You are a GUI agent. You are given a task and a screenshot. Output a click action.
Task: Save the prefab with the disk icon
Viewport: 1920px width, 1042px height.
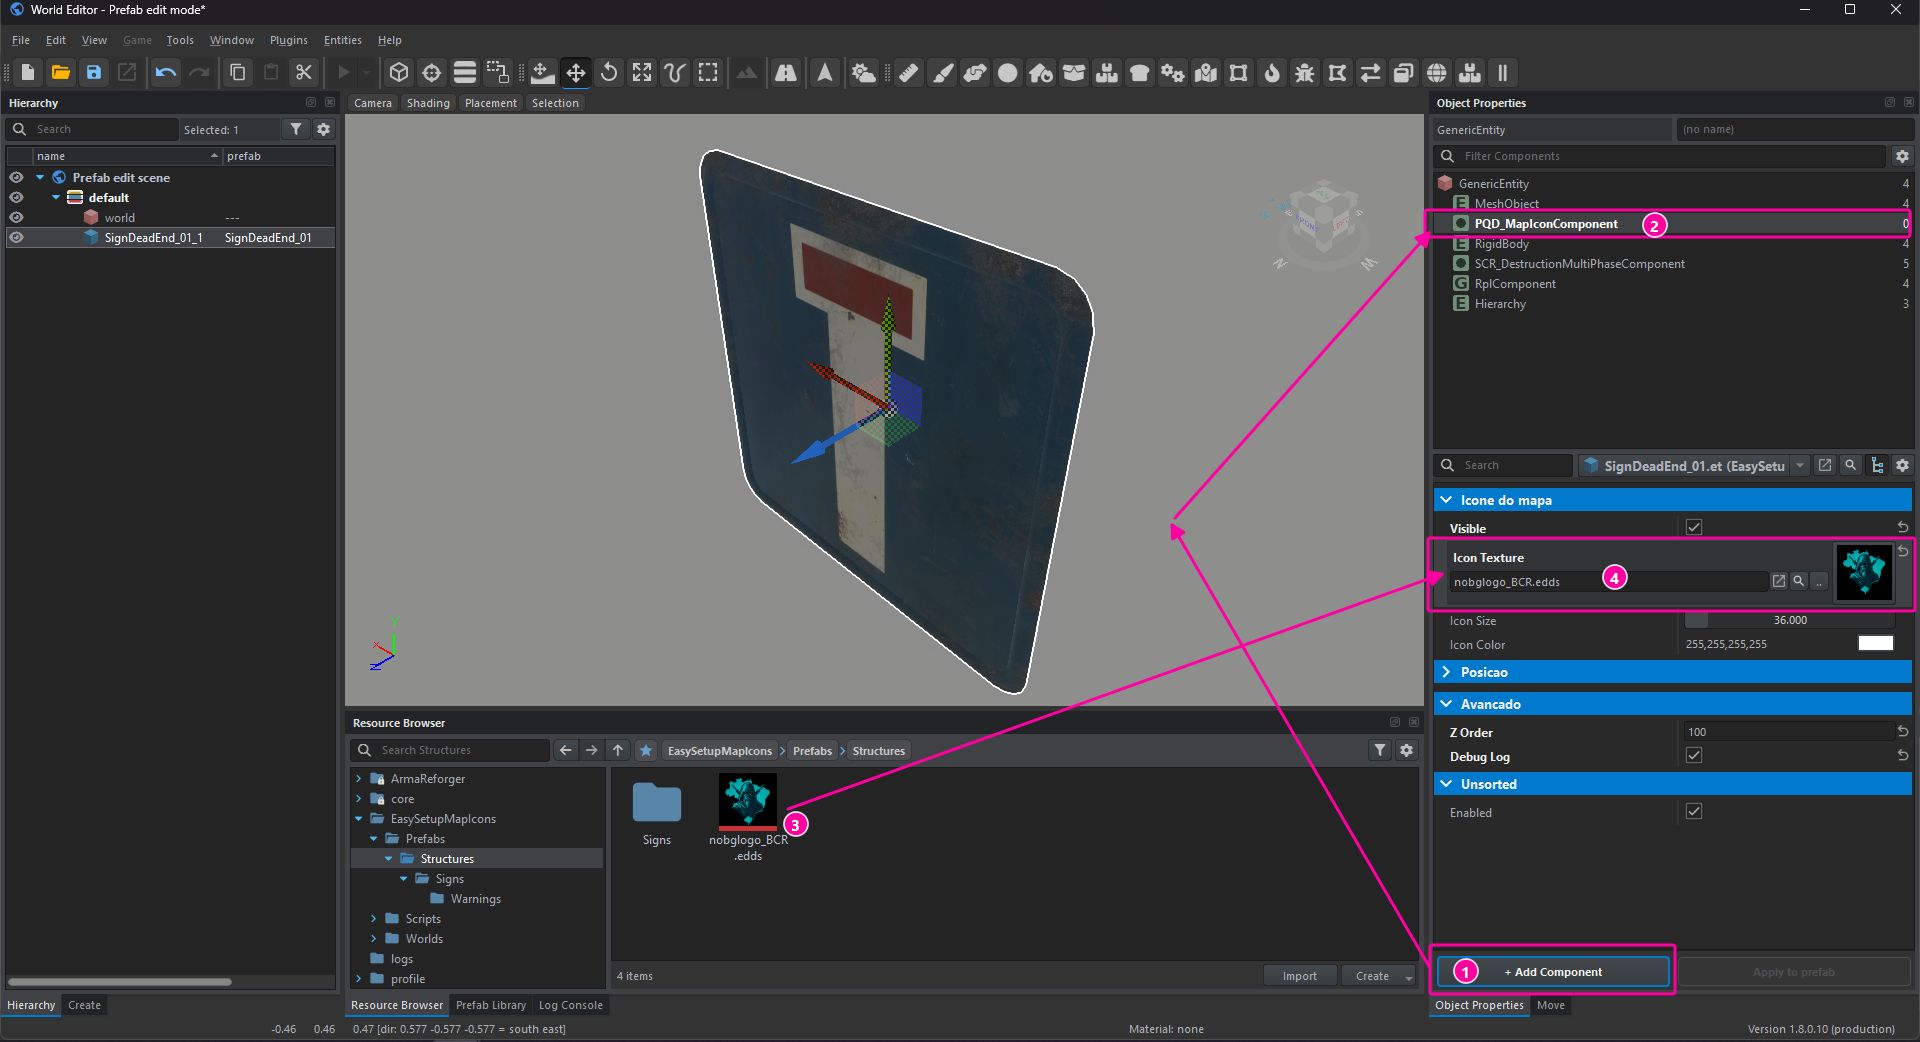point(94,72)
